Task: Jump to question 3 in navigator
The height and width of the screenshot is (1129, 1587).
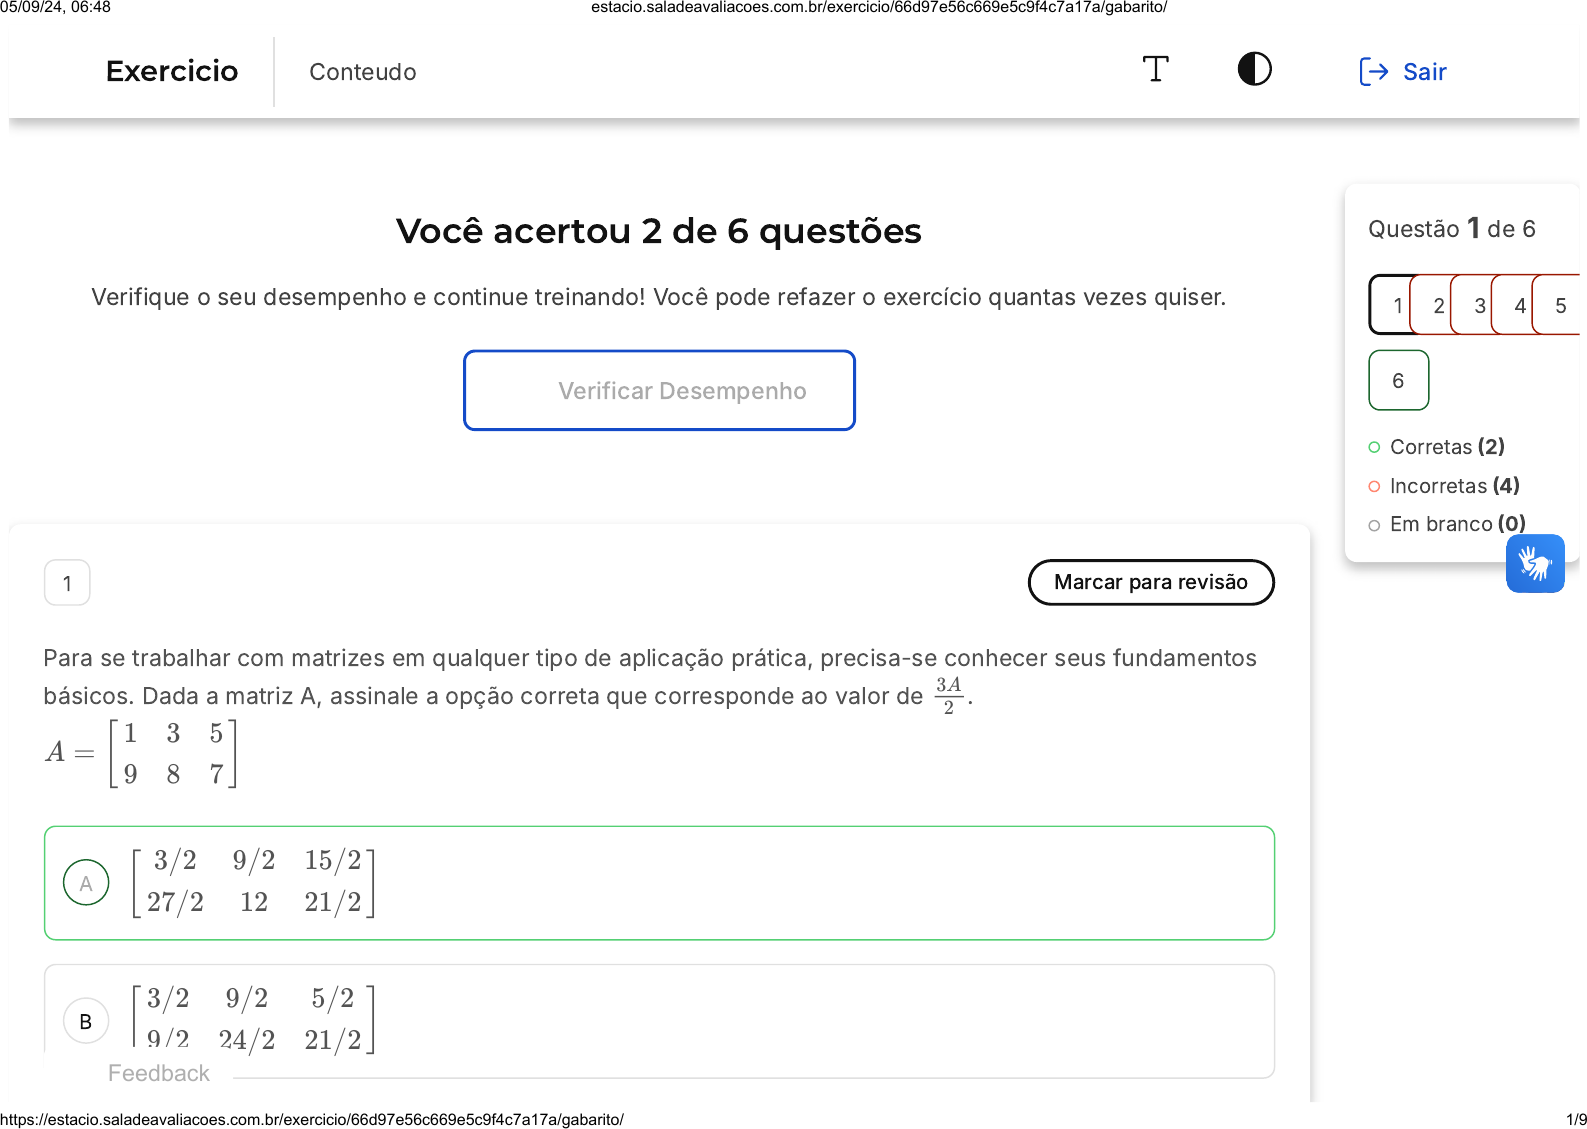Action: tap(1477, 306)
